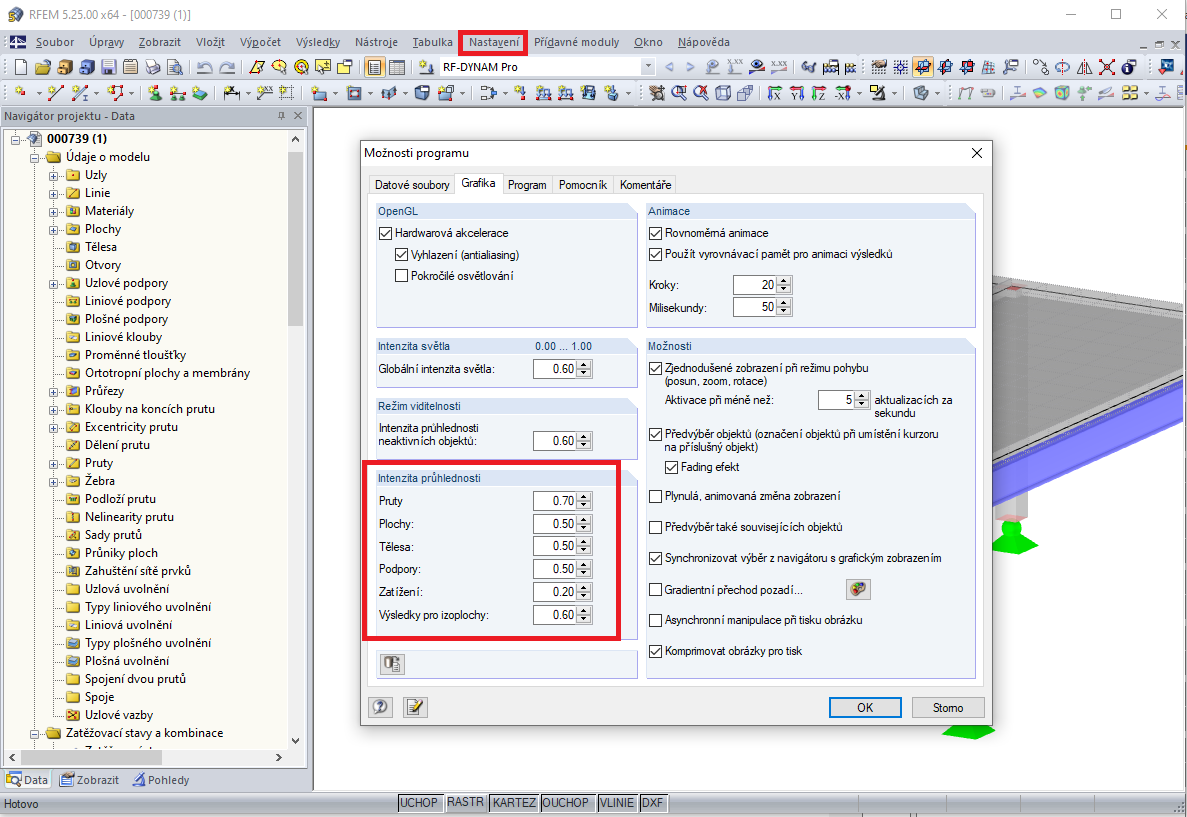The width and height of the screenshot is (1187, 817).
Task: Expand the Pruty tree node
Action: coord(53,464)
